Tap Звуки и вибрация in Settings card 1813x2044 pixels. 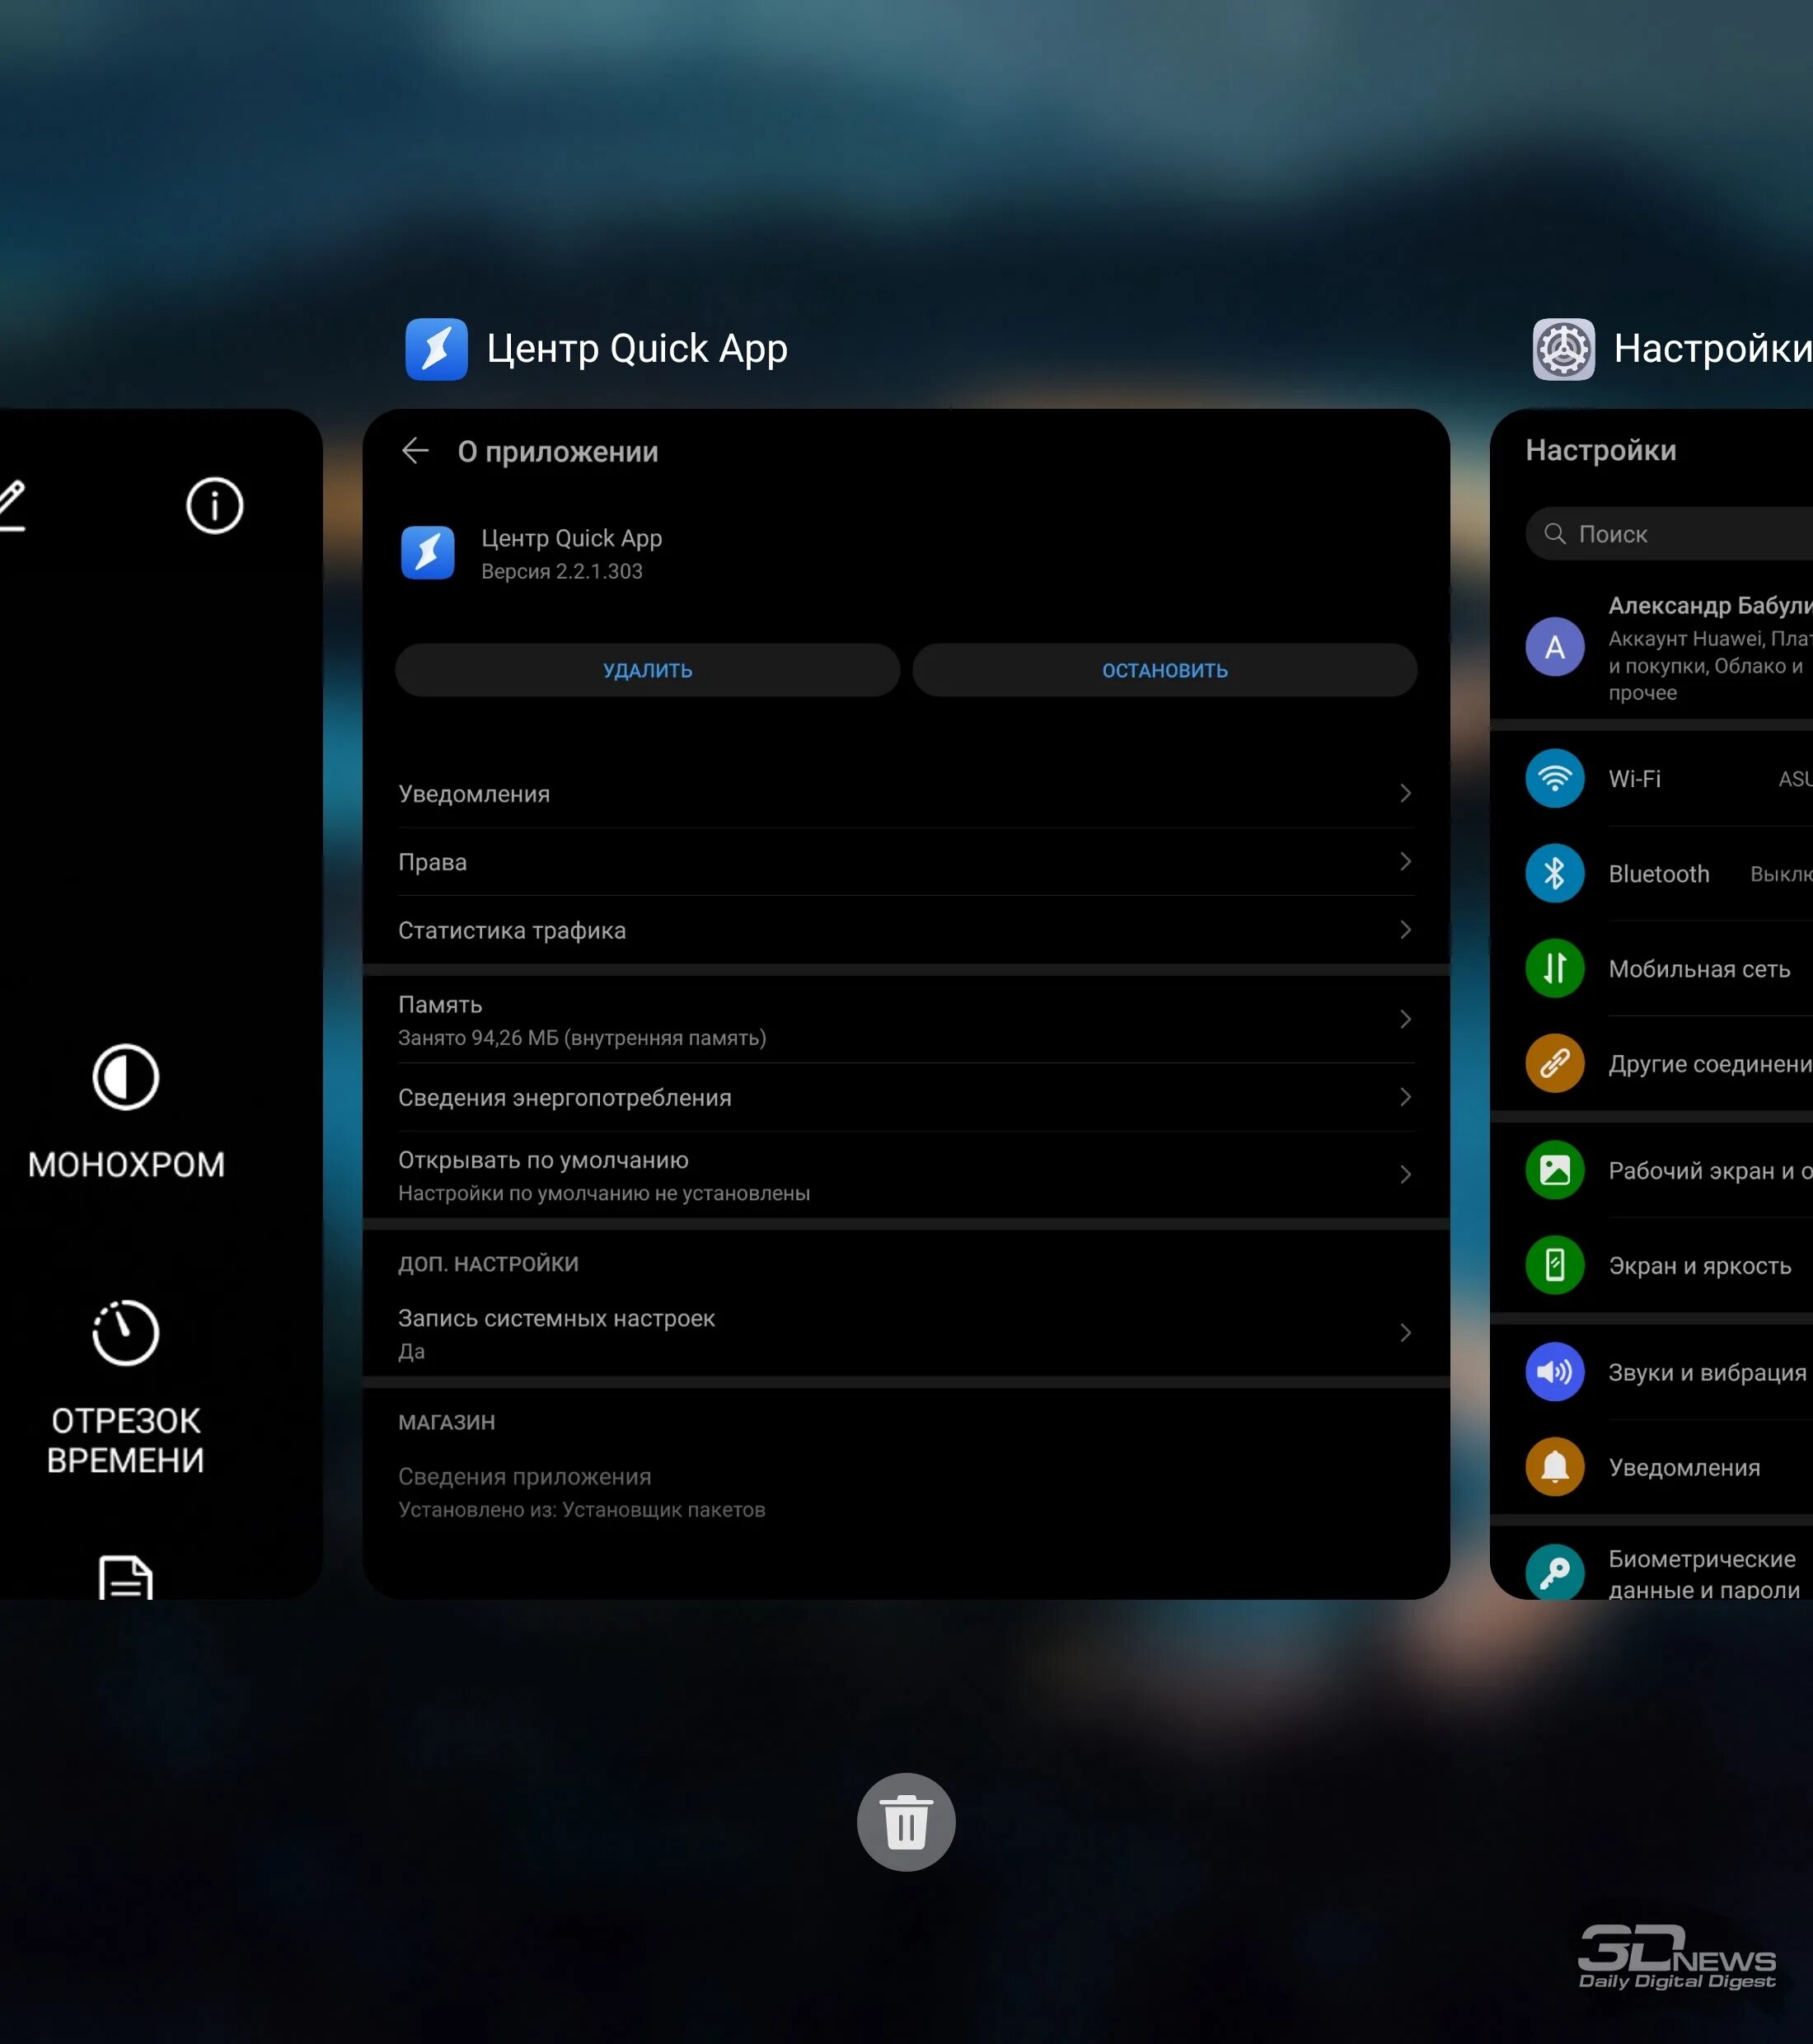pyautogui.click(x=1707, y=1373)
